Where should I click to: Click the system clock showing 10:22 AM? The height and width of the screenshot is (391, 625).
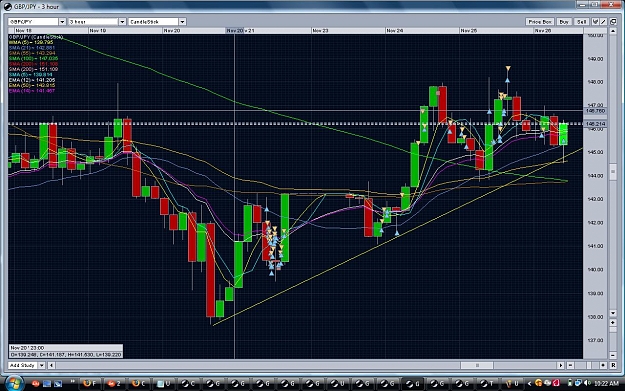tap(606, 383)
